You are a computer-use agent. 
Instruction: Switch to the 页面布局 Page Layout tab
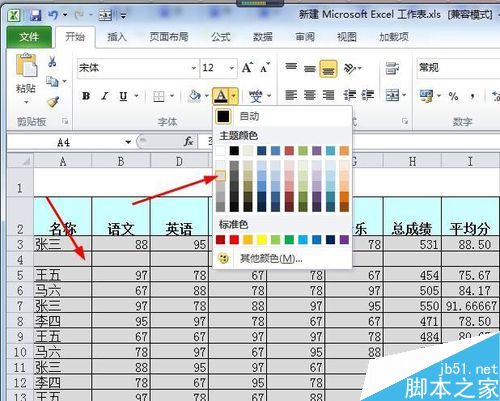[x=169, y=37]
